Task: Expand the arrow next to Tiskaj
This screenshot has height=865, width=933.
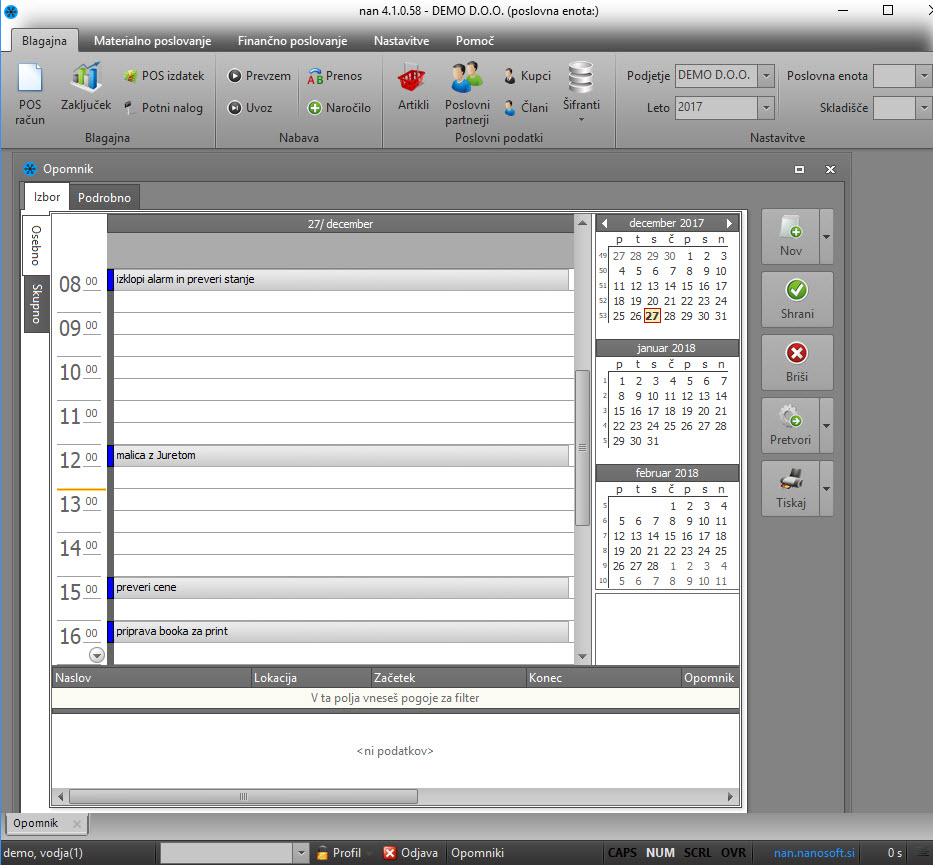Action: (826, 488)
